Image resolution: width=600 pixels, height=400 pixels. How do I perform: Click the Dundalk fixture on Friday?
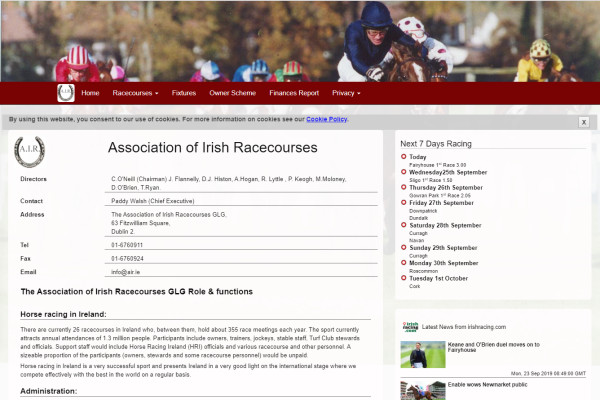coord(418,218)
